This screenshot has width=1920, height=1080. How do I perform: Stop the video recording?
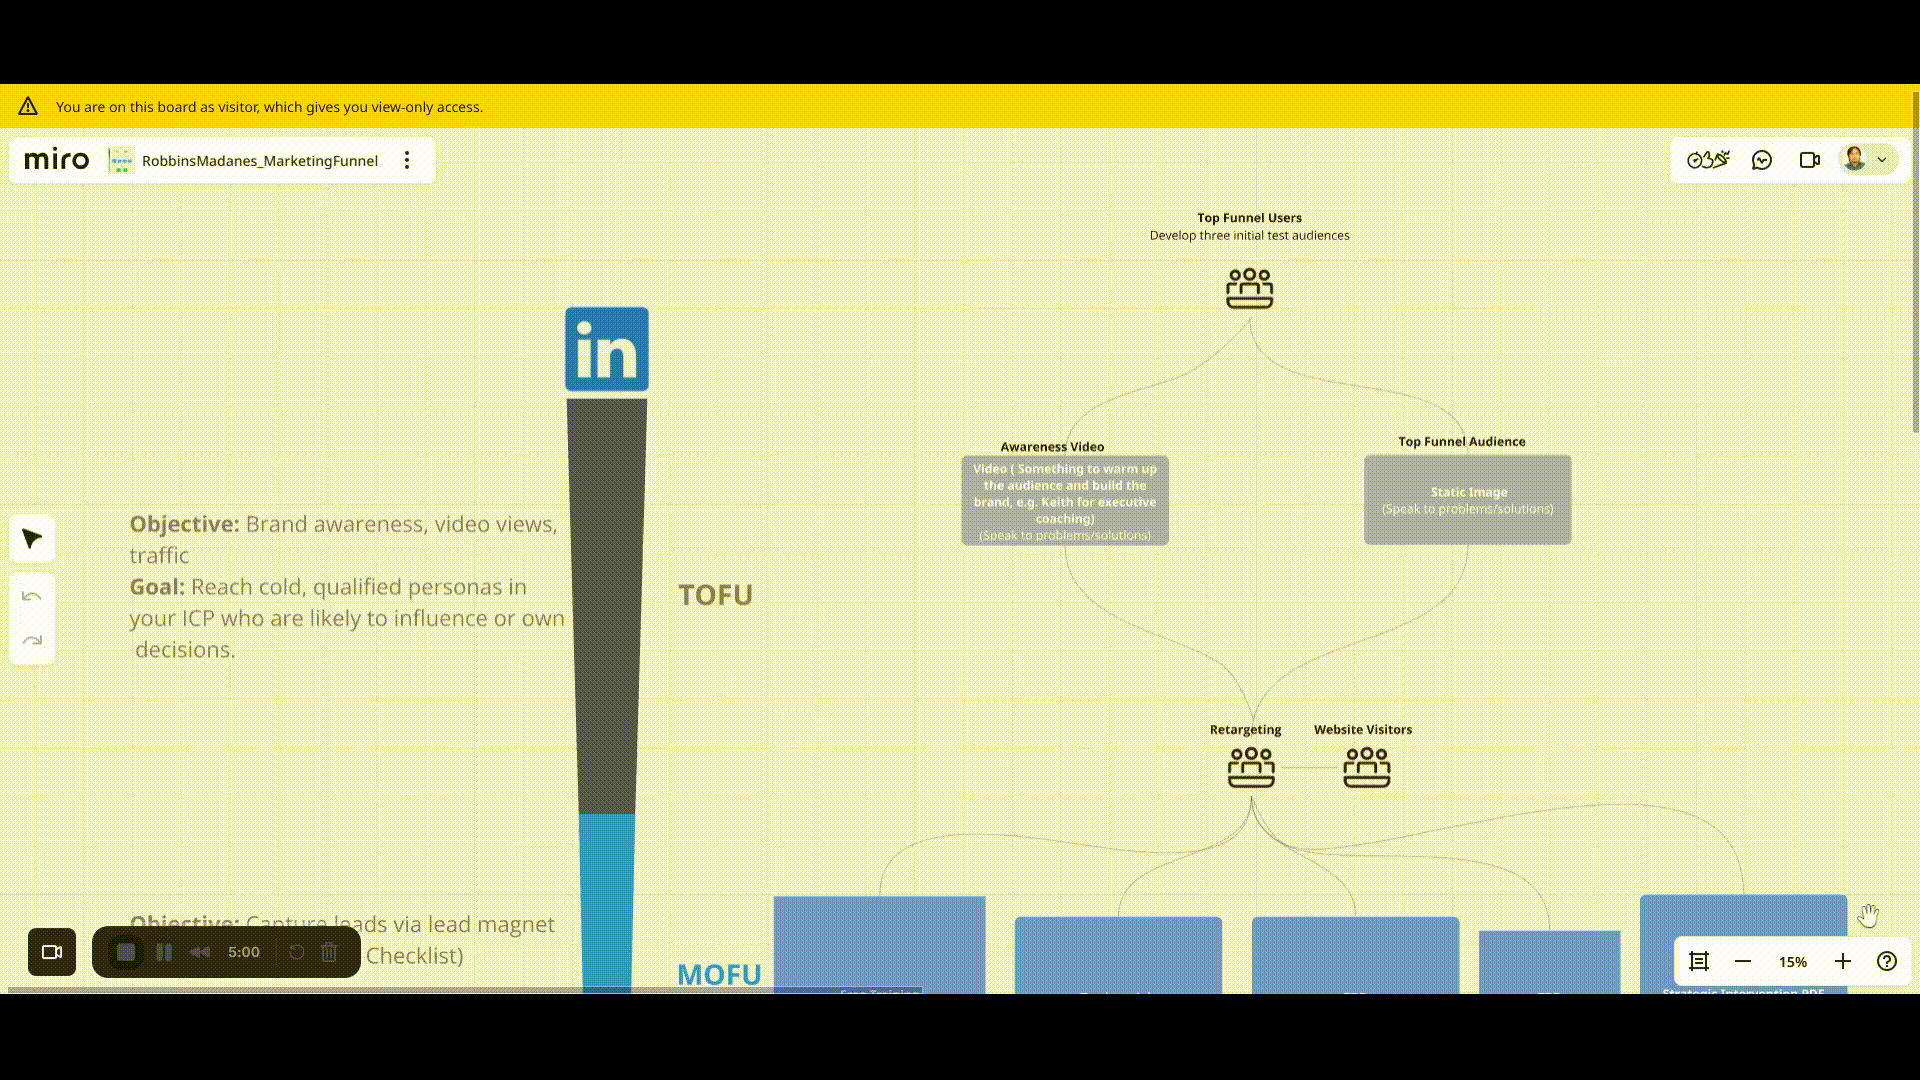click(x=126, y=952)
